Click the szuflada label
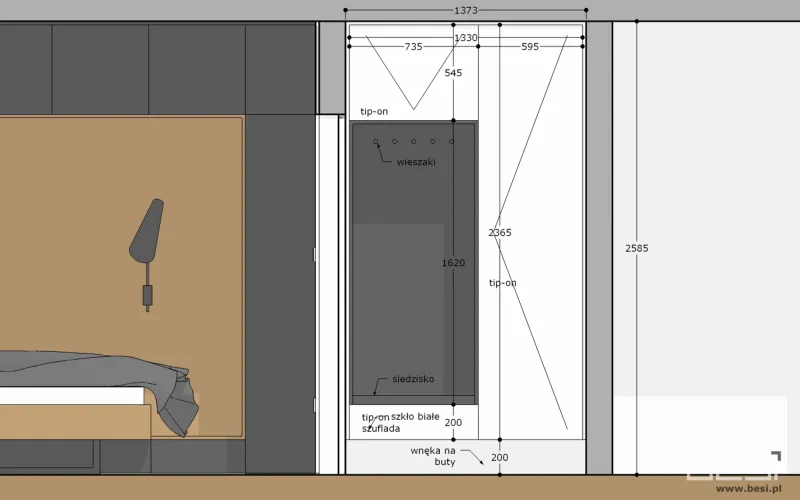Image resolution: width=800 pixels, height=500 pixels. tap(381, 429)
